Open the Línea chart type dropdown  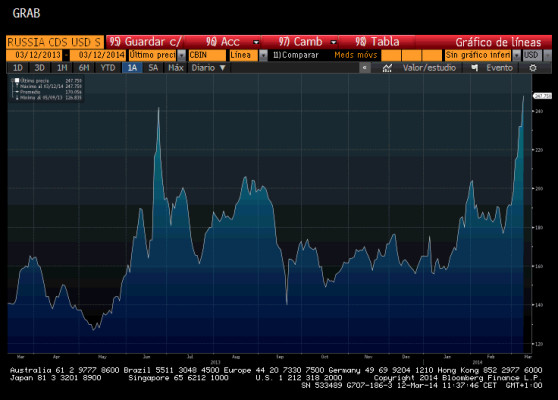[263, 55]
